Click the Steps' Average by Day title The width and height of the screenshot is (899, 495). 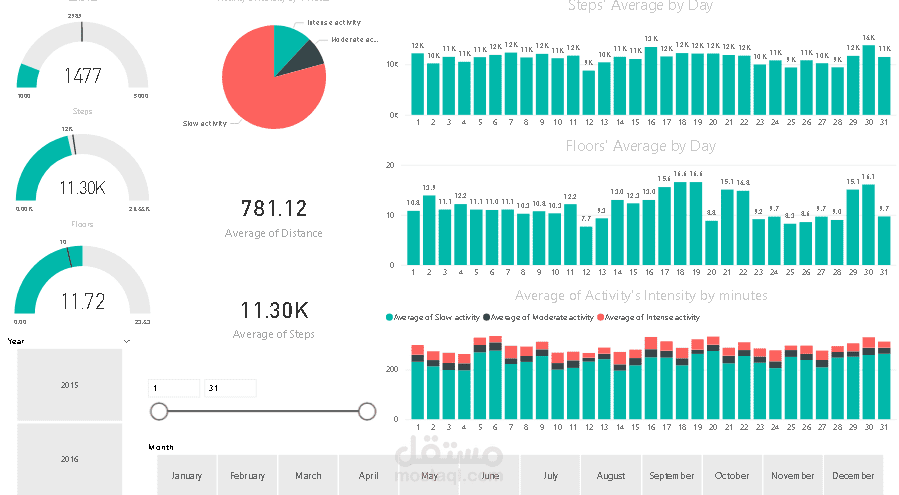640,6
